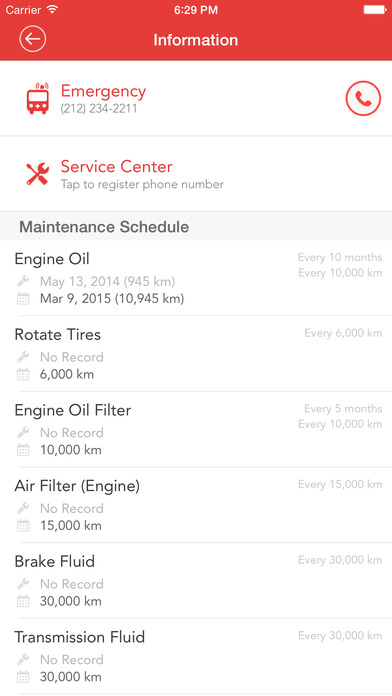392x696 pixels.
Task: Select the Rotate Tires entry
Action: [x=196, y=354]
